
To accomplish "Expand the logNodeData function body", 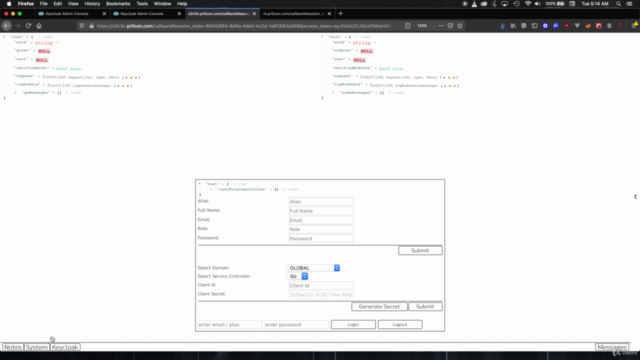I will click(x=449, y=86).
